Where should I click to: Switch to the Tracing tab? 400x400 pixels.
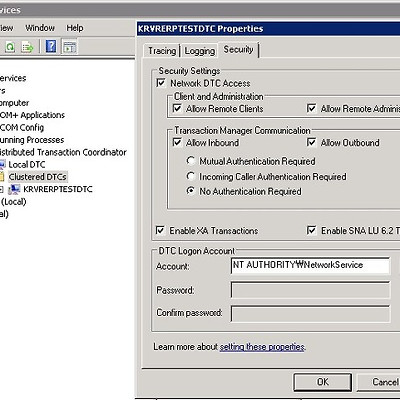tap(162, 51)
